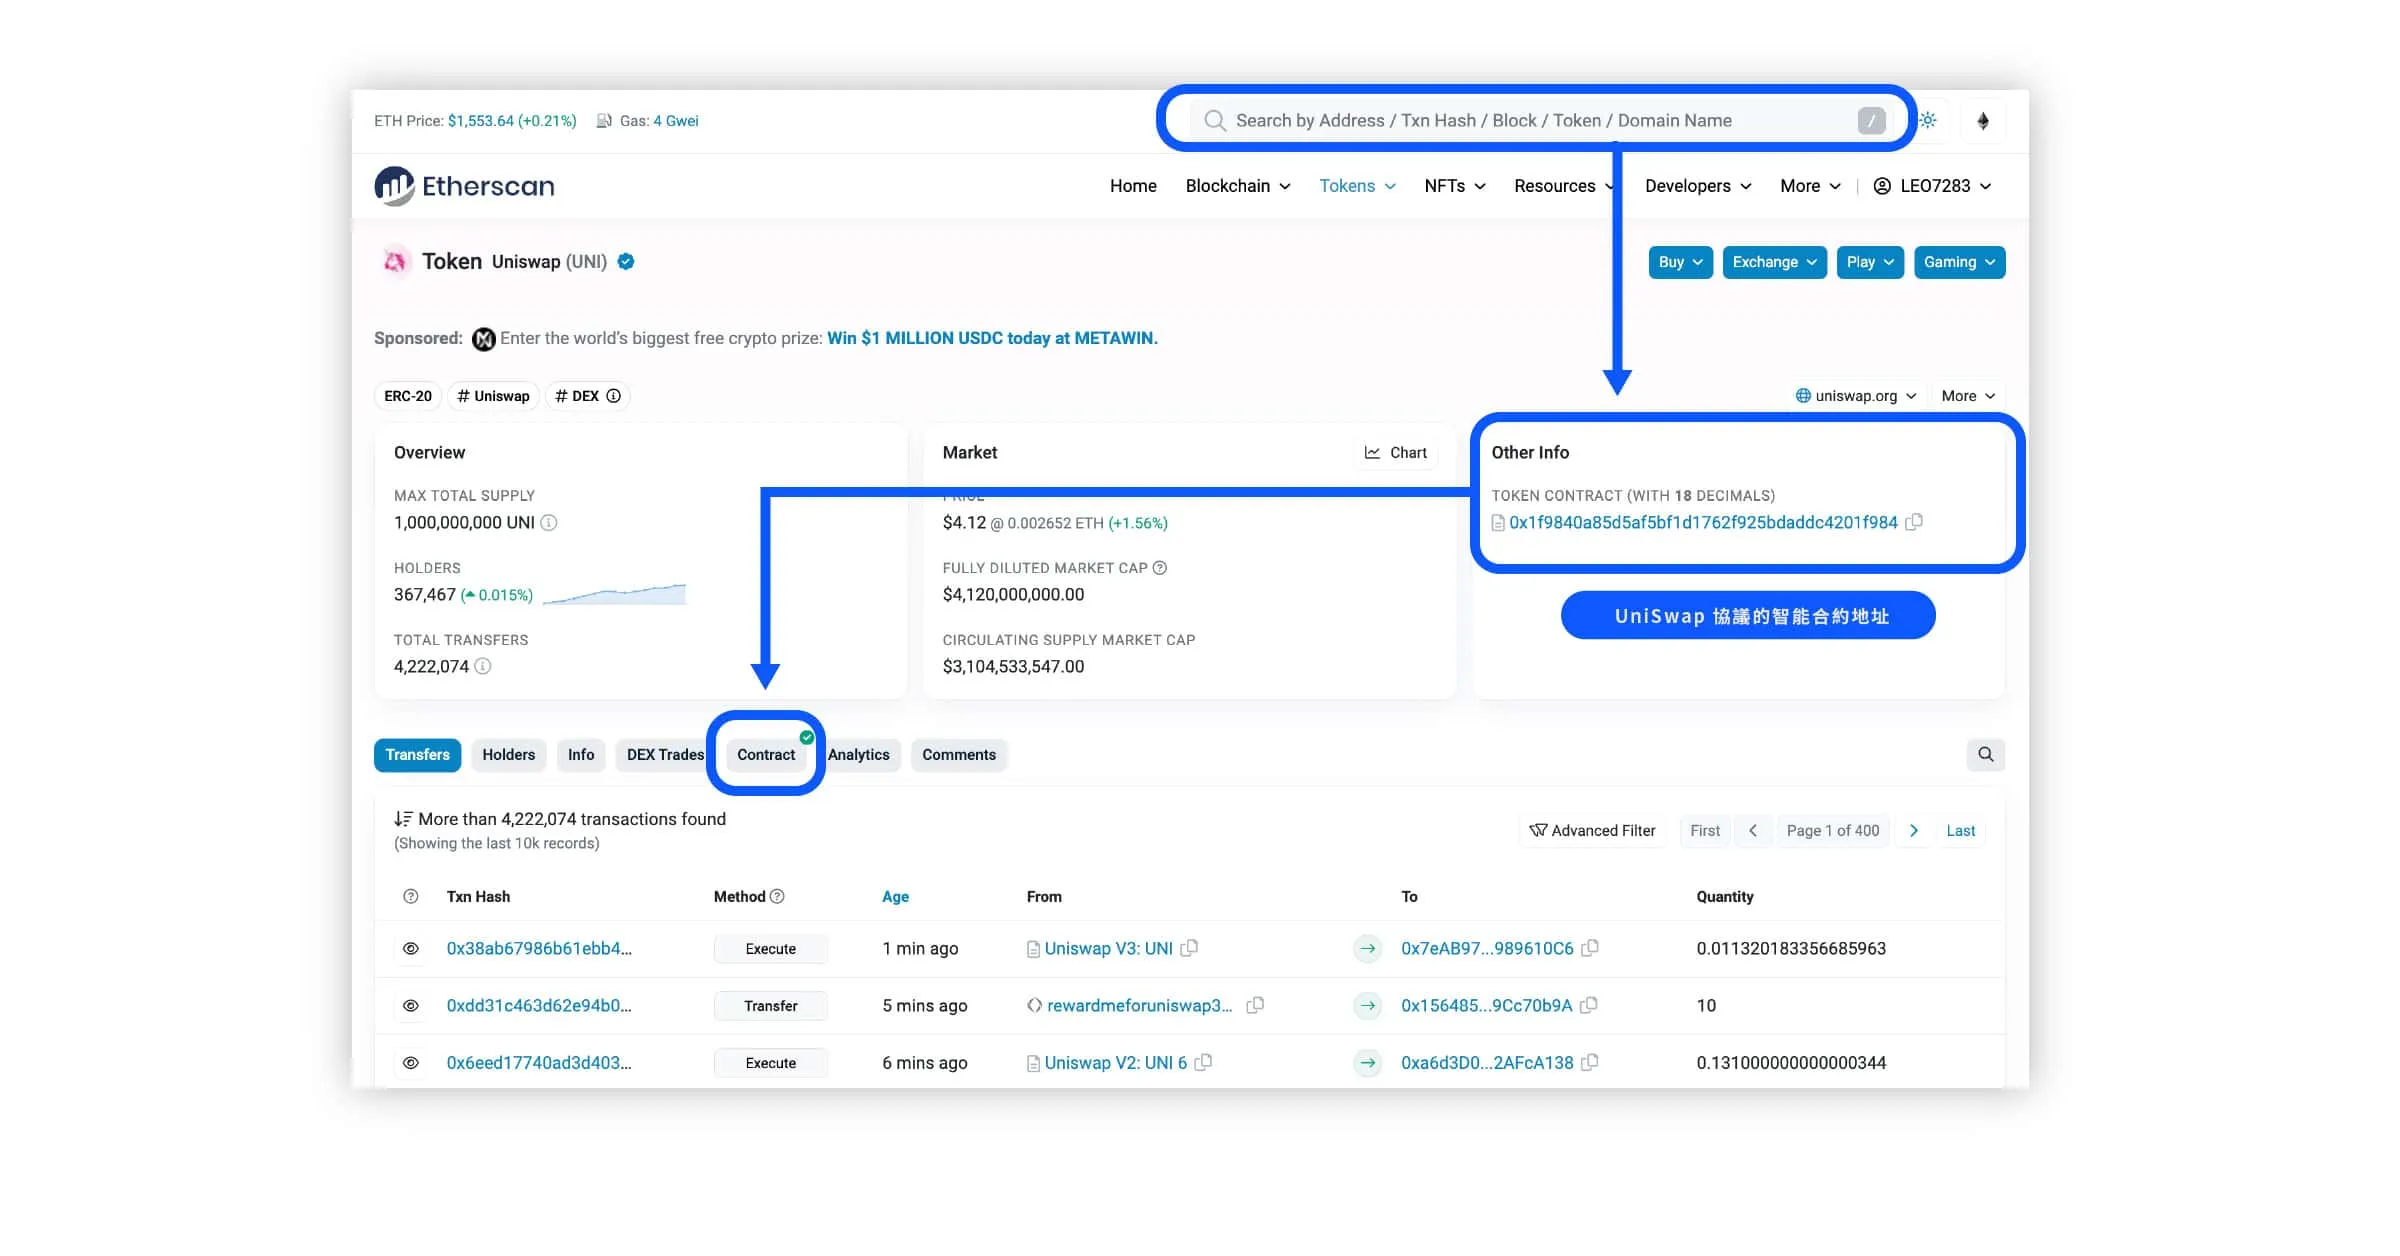The width and height of the screenshot is (2400, 1256).
Task: Focus the address search input field
Action: point(1538,120)
